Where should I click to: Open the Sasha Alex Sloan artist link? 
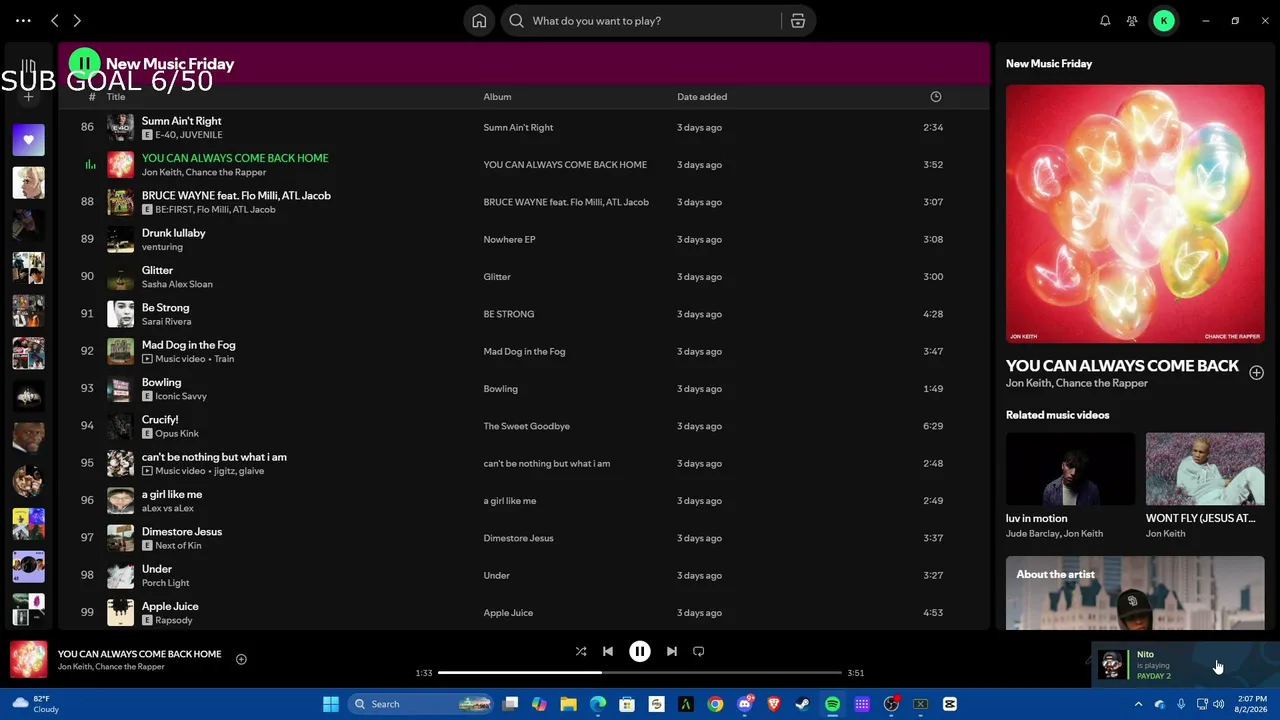pyautogui.click(x=177, y=284)
